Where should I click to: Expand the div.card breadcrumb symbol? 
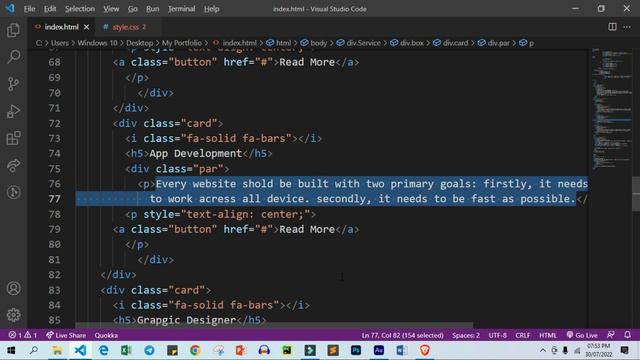click(451, 43)
